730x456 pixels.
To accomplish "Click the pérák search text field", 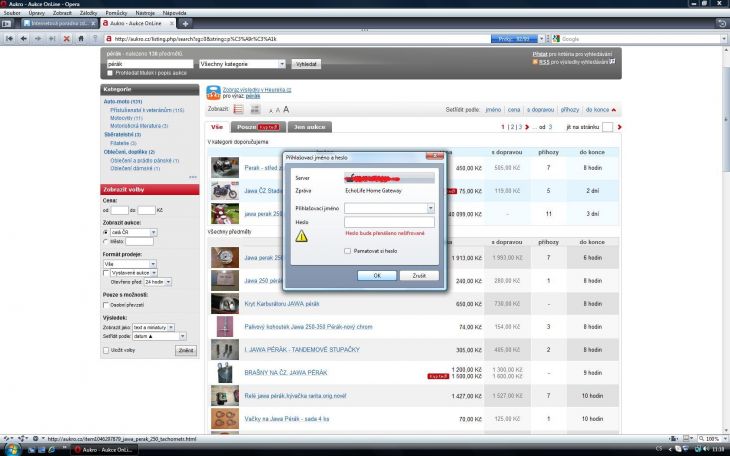I will coord(149,64).
